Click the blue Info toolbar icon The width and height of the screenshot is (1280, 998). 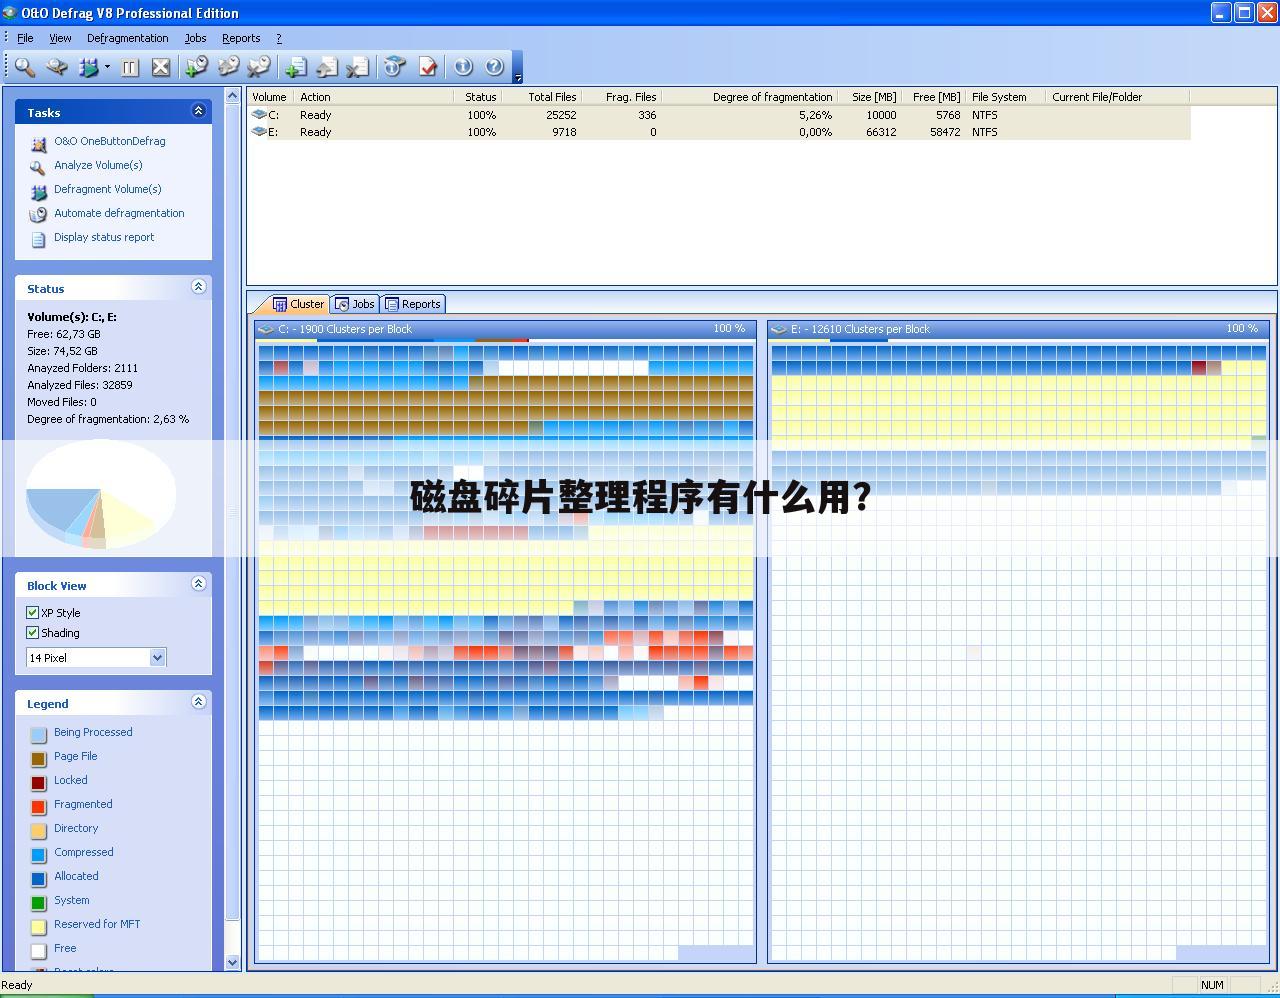click(x=462, y=67)
